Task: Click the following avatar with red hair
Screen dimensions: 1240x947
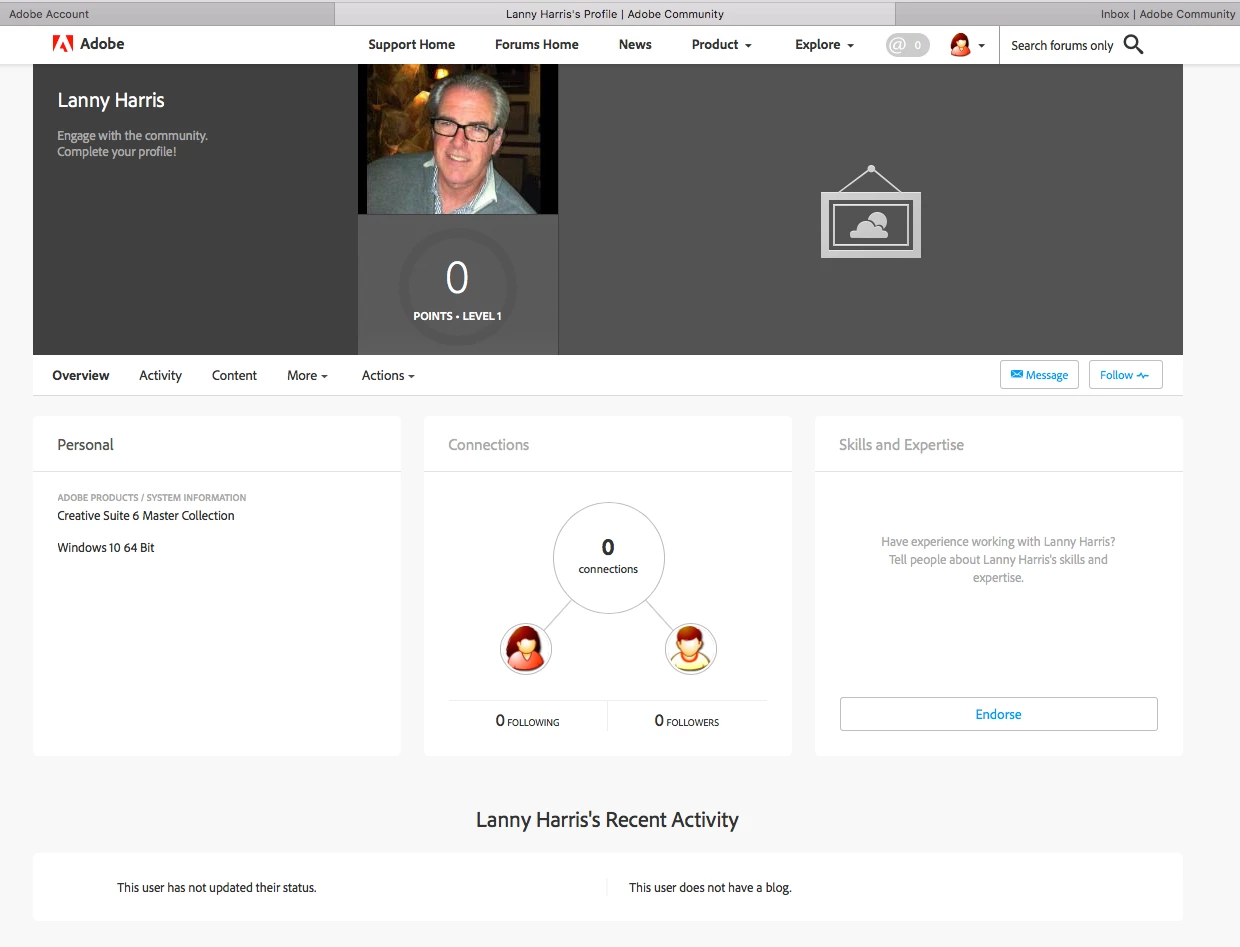Action: click(526, 649)
